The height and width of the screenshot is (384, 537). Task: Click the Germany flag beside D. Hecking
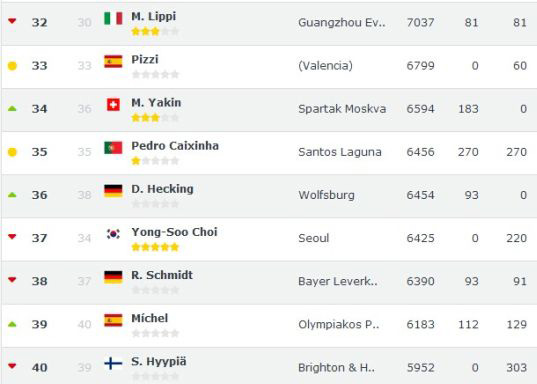113,191
